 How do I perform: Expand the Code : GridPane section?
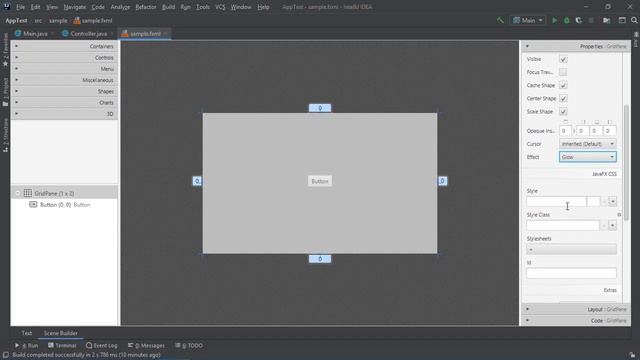pos(576,320)
